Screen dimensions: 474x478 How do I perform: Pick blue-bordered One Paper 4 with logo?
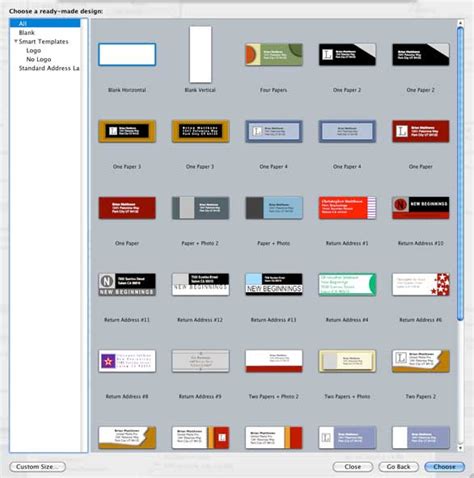click(x=274, y=131)
